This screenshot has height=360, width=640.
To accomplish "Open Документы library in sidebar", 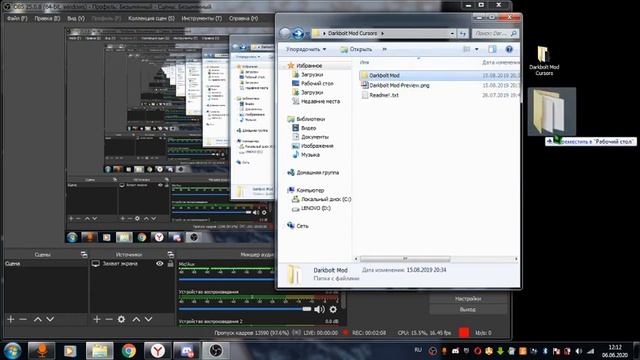I will coord(310,137).
